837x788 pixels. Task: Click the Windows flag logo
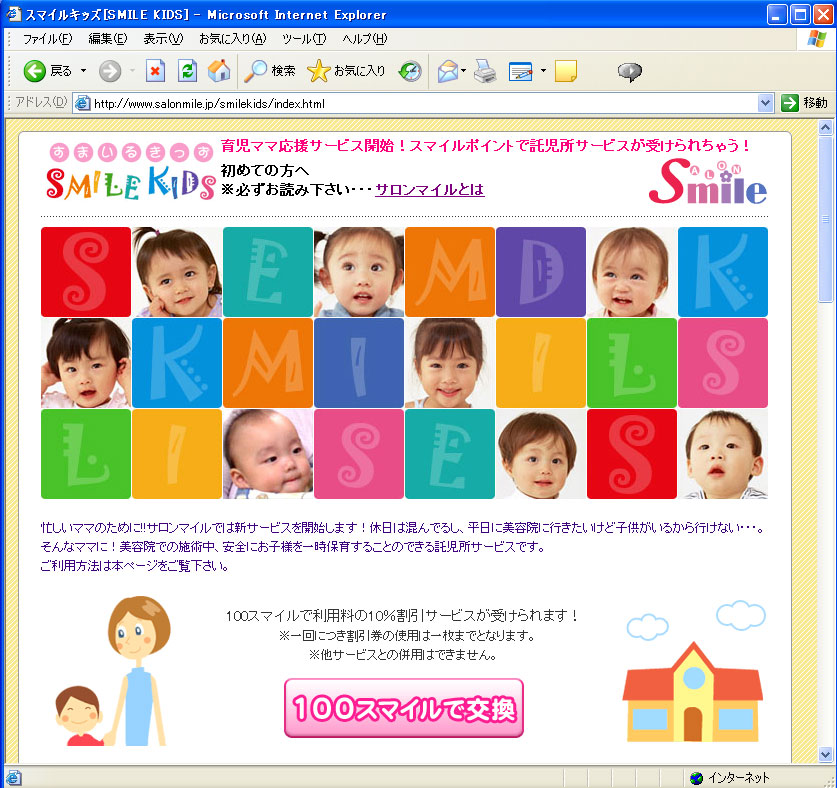pyautogui.click(x=817, y=39)
